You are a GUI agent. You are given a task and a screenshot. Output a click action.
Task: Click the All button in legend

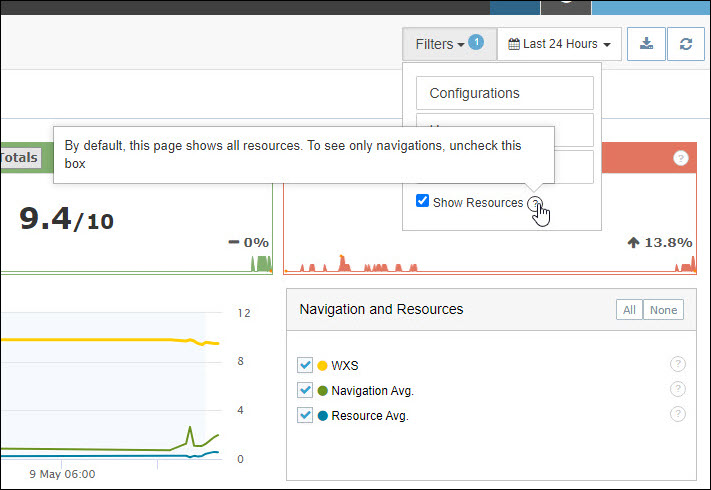pyautogui.click(x=629, y=310)
